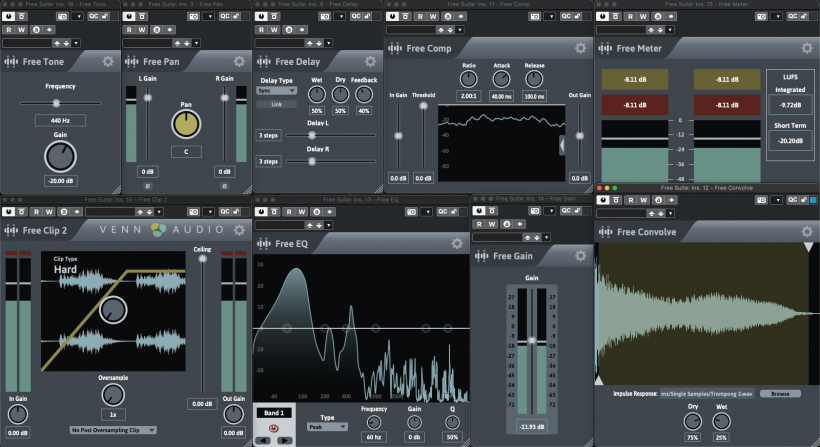Image resolution: width=820 pixels, height=447 pixels.
Task: Open Free Tone settings gear
Action: [109, 61]
